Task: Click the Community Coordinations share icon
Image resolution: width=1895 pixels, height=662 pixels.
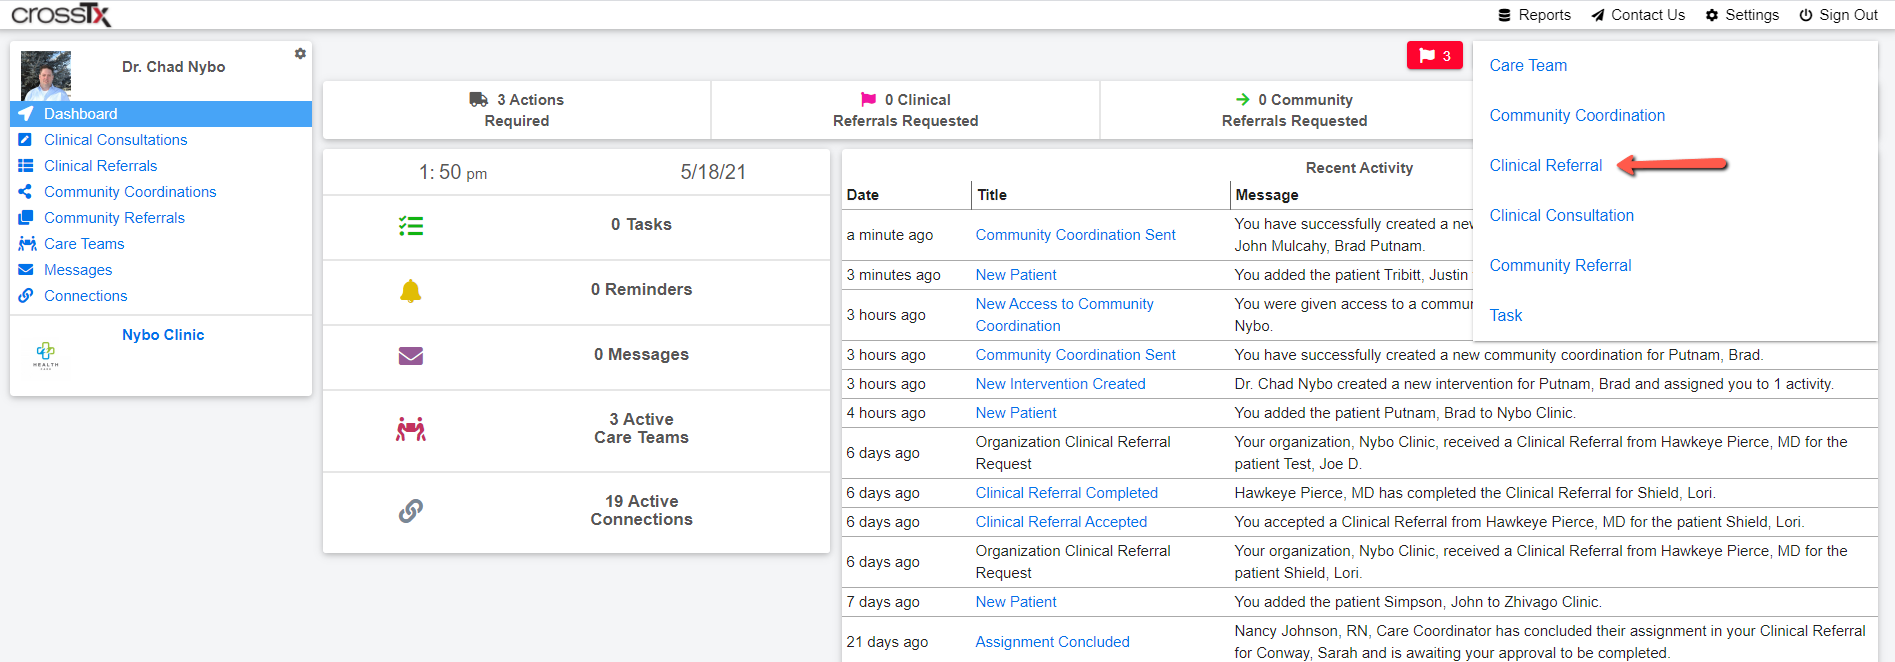Action: [26, 192]
